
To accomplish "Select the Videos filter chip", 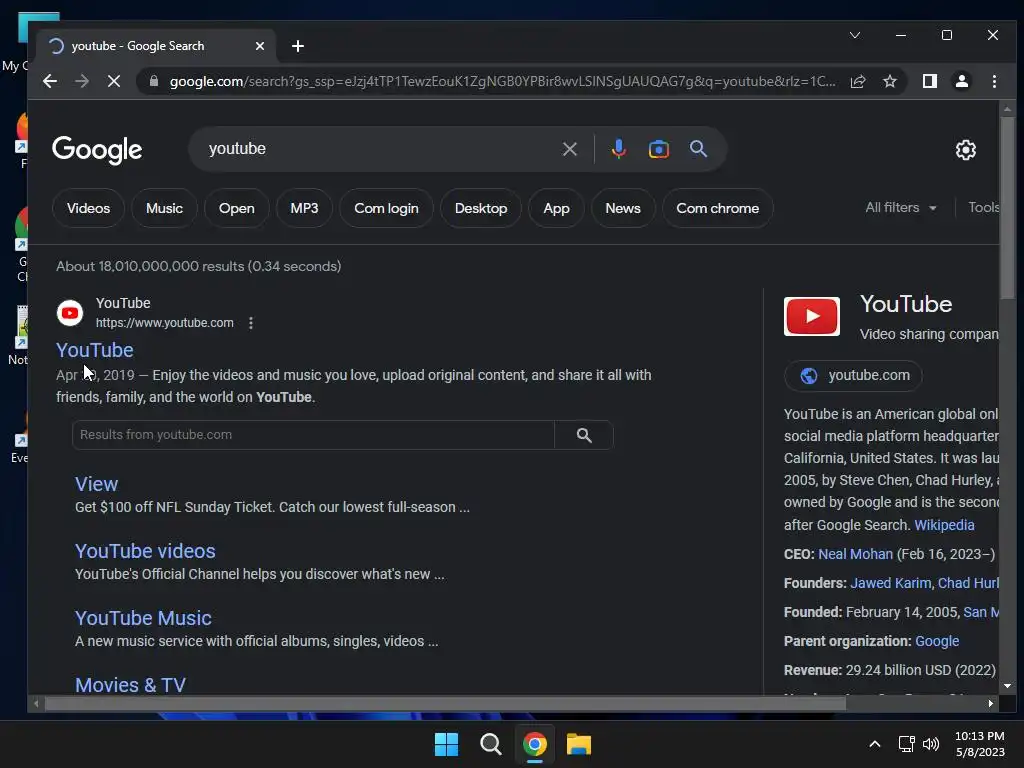I will pos(88,208).
